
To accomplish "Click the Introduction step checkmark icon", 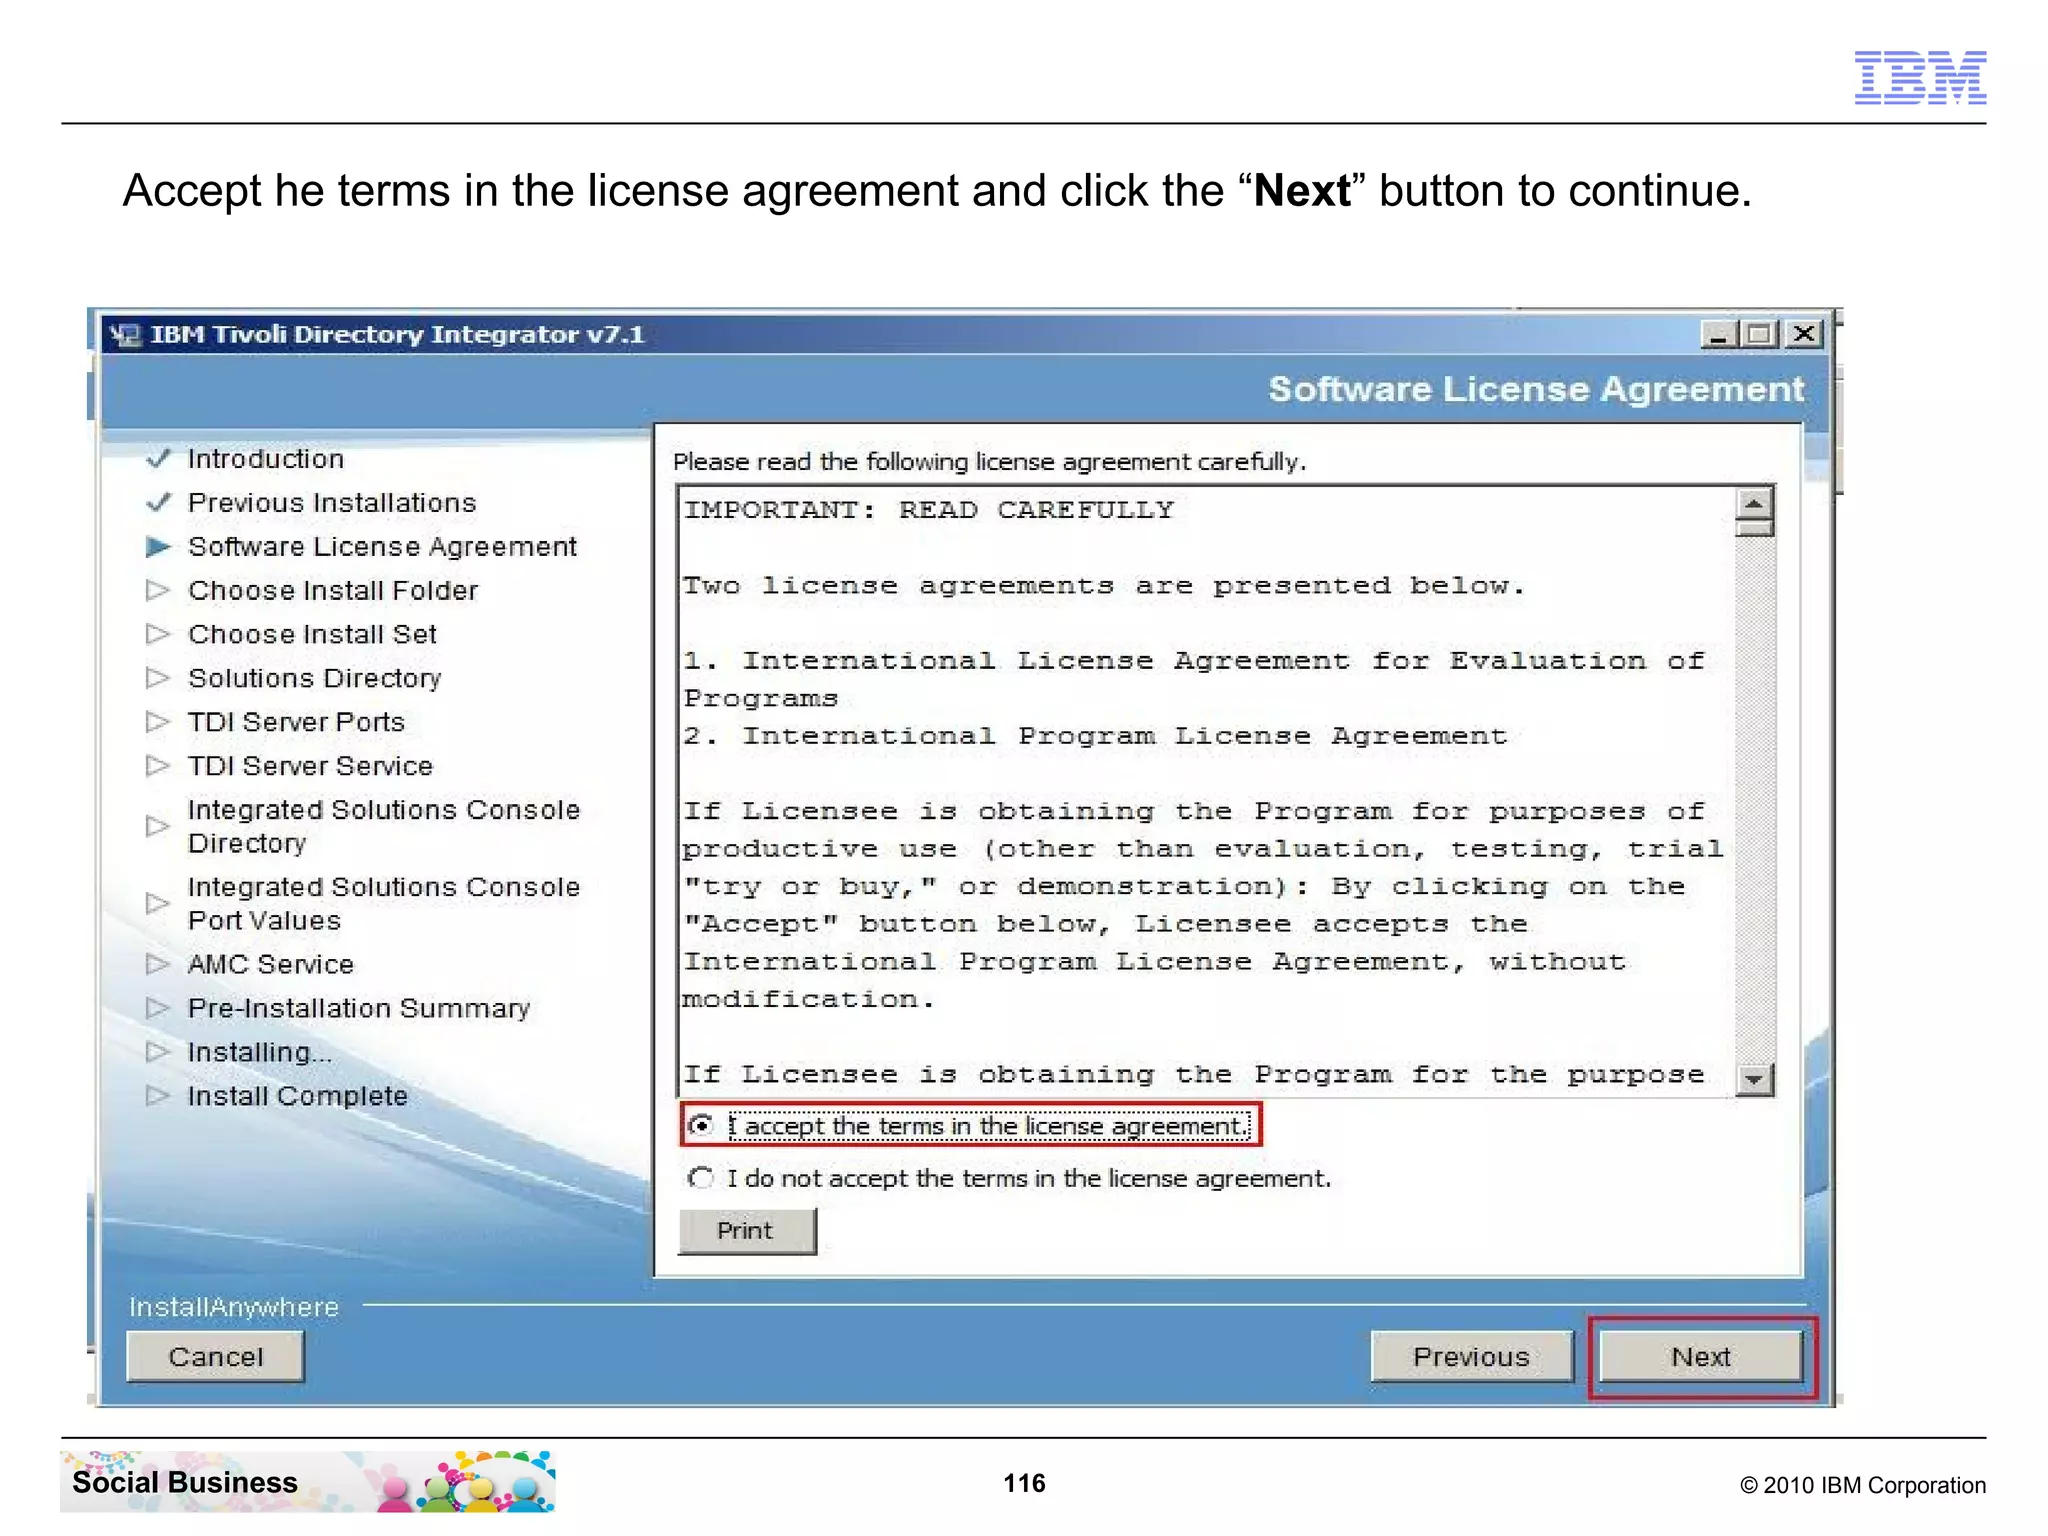I will pos(158,459).
